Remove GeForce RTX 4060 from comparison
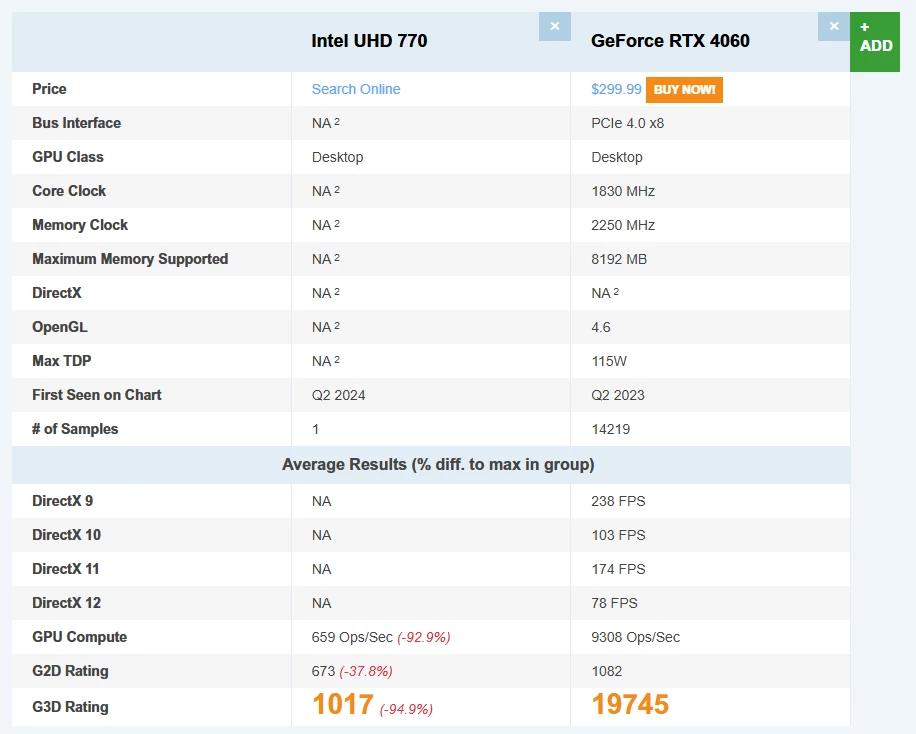The width and height of the screenshot is (916, 734). point(834,26)
